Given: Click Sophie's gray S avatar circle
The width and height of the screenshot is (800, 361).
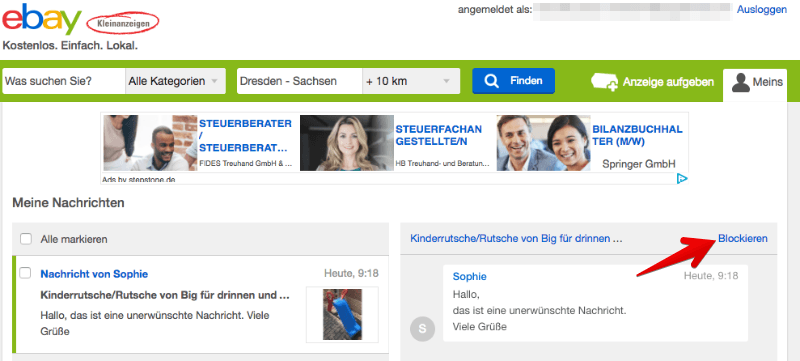Looking at the screenshot, I should [x=422, y=329].
